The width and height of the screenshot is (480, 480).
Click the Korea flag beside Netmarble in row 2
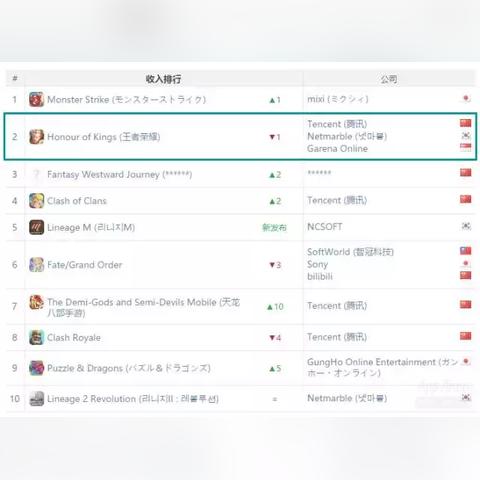coord(466,136)
